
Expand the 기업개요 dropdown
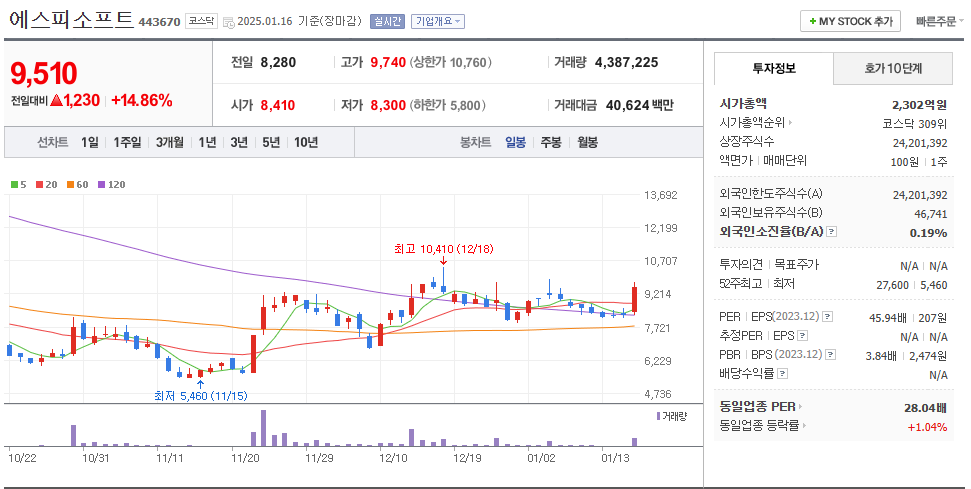pos(438,22)
